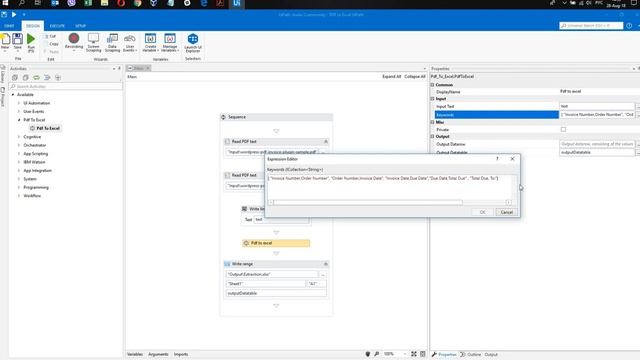The height and width of the screenshot is (360, 640).
Task: Click the Output Datatable property field
Action: pyautogui.click(x=597, y=152)
